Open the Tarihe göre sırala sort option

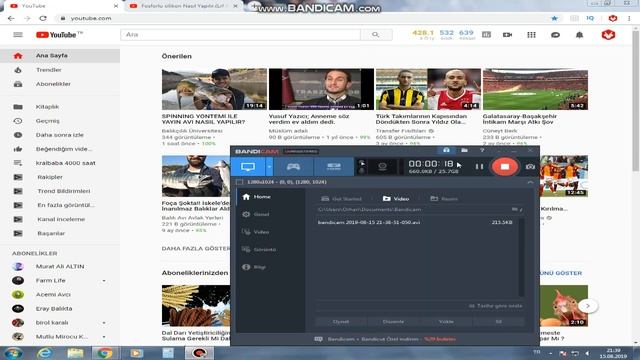point(496,306)
